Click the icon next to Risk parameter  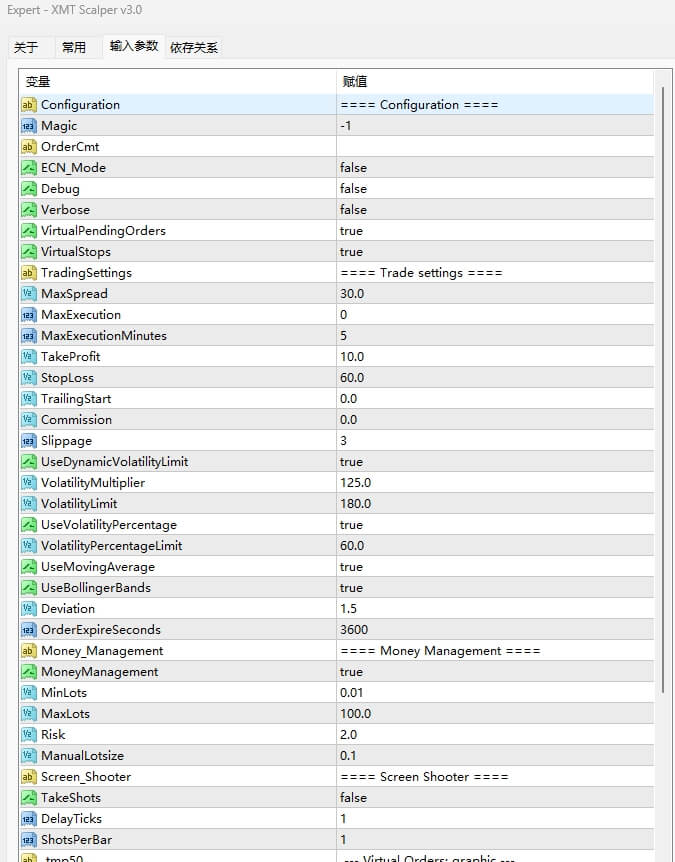[x=28, y=735]
